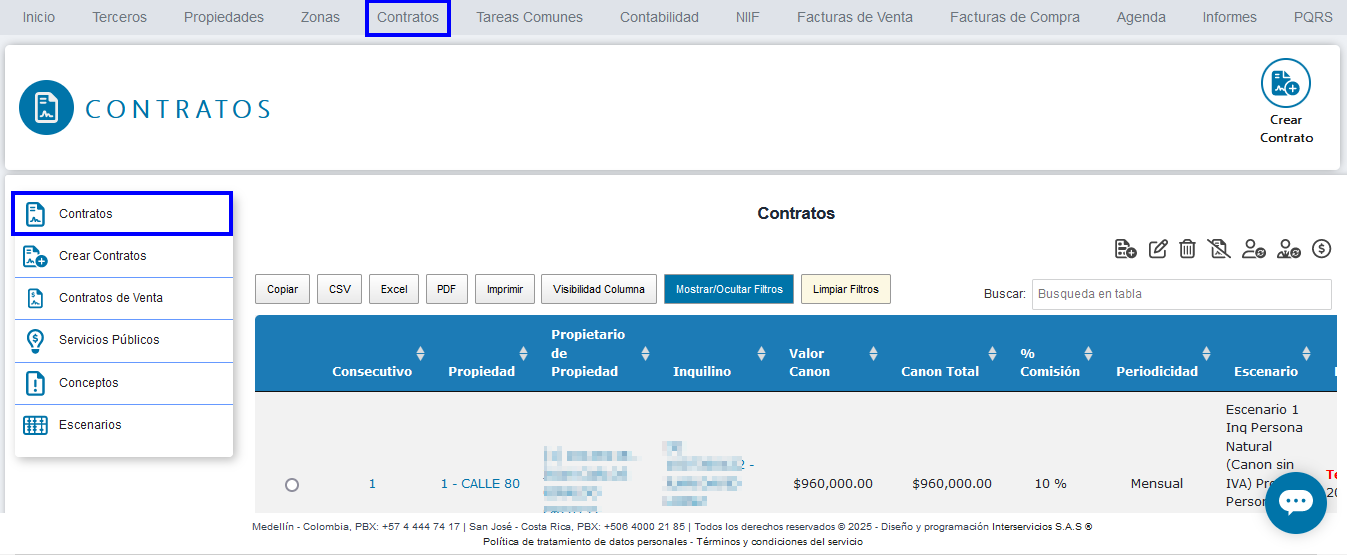Click the add document icon above table
Image resolution: width=1347 pixels, height=555 pixels.
(x=1125, y=249)
